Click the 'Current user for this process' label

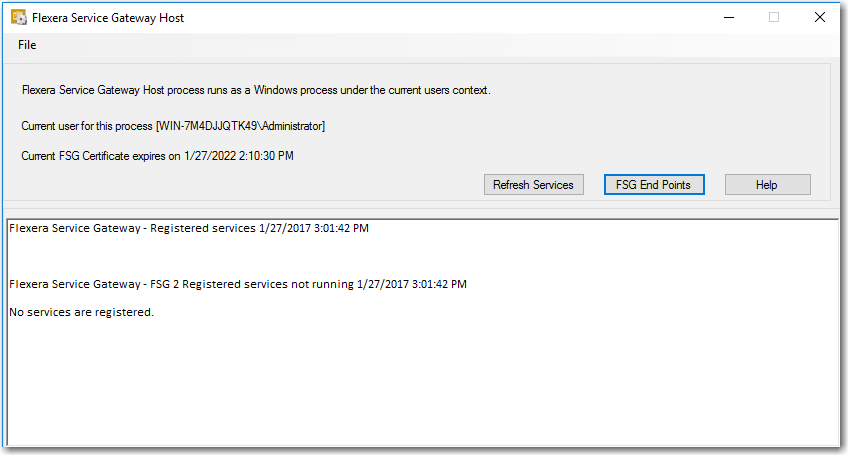tap(87, 126)
